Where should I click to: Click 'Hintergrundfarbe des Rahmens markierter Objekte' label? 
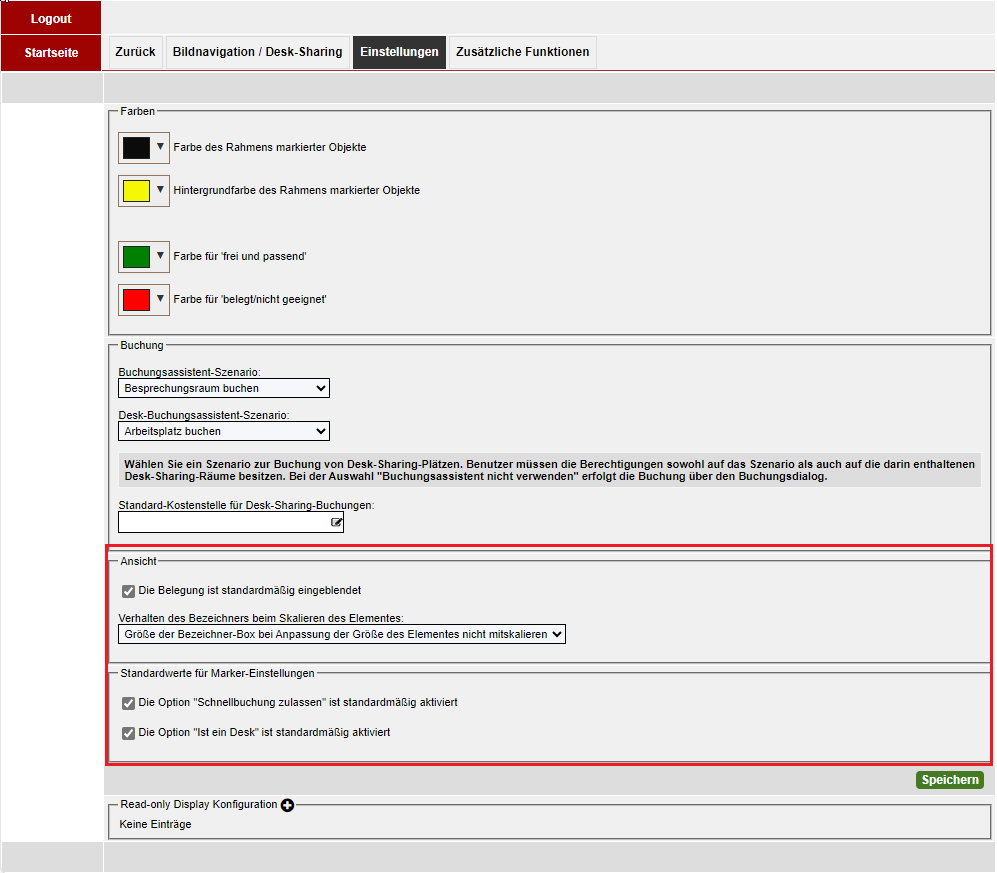coord(296,190)
